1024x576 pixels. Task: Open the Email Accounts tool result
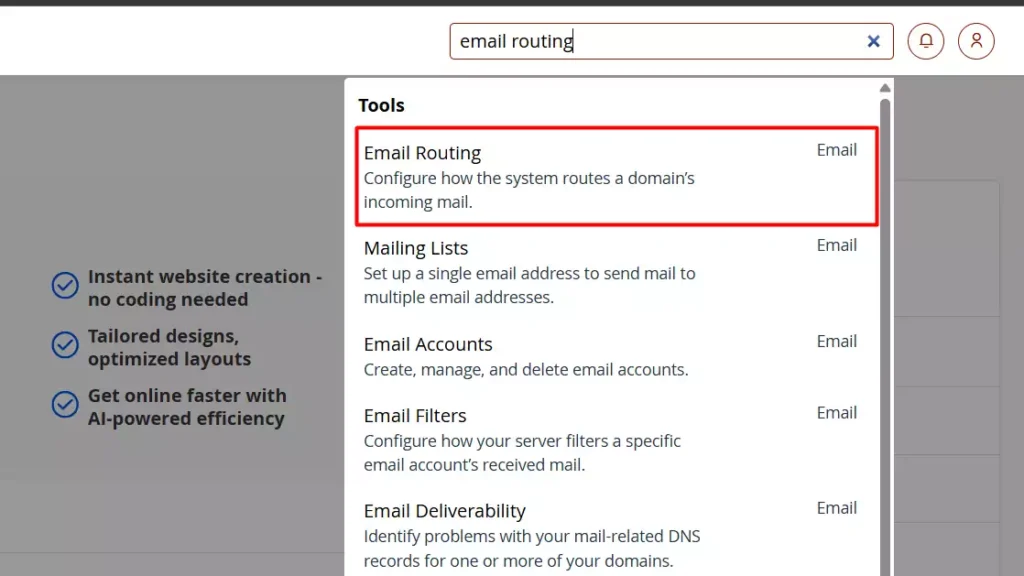616,356
